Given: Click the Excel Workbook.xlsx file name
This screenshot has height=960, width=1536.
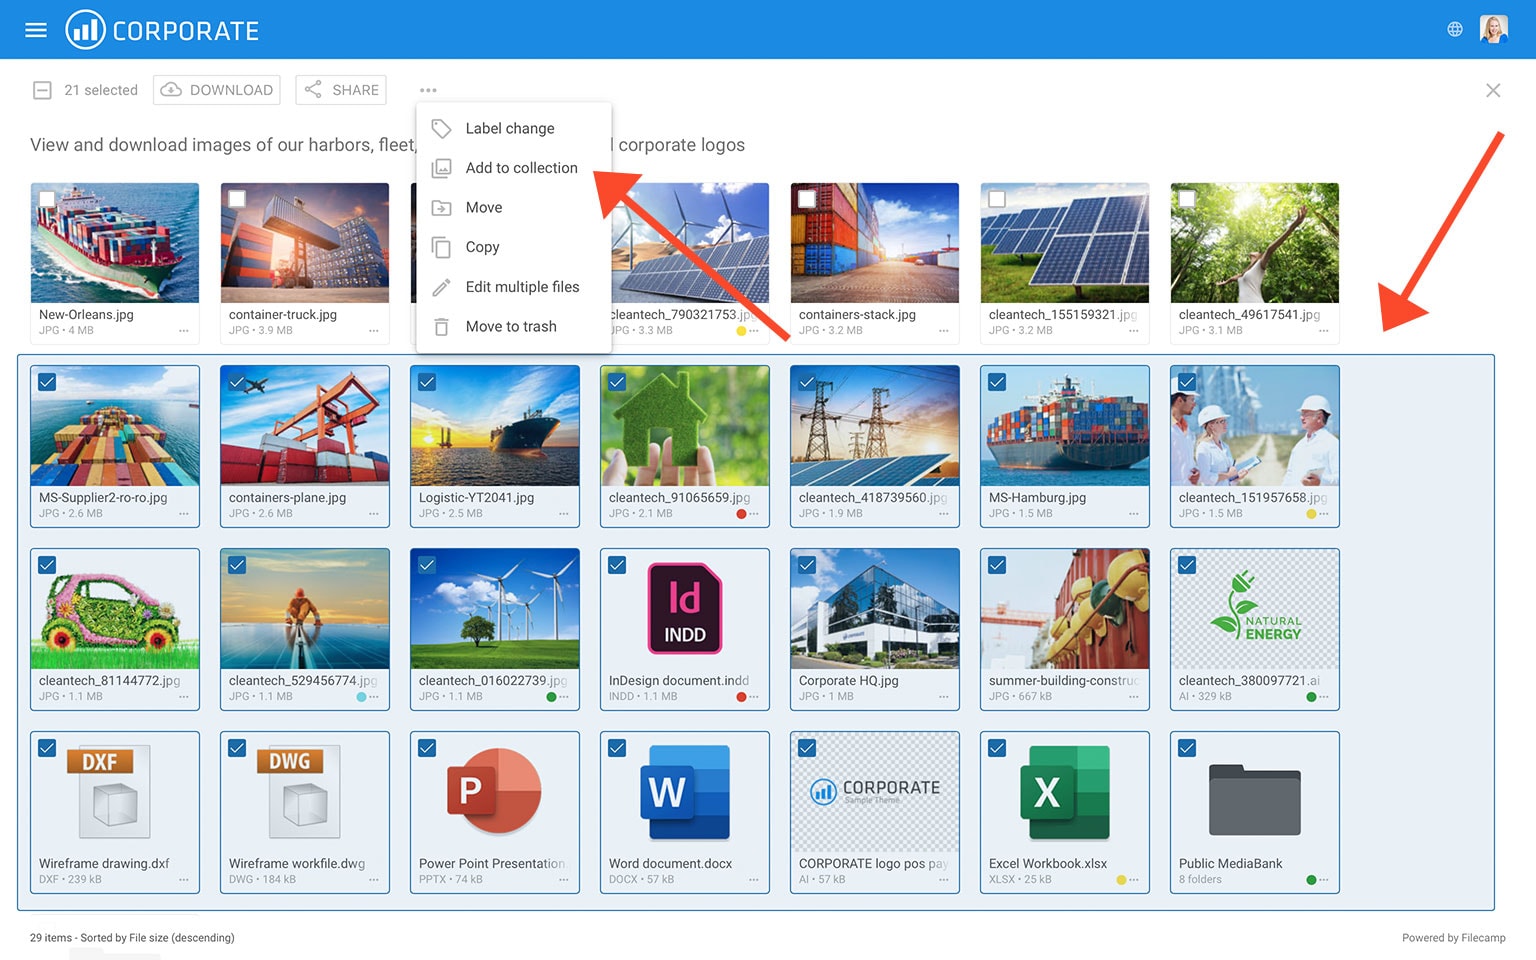Looking at the screenshot, I should 1048,864.
